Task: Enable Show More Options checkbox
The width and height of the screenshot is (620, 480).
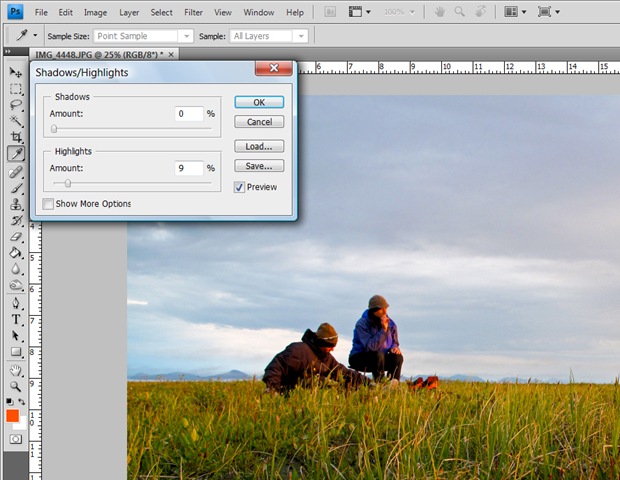Action: [48, 204]
